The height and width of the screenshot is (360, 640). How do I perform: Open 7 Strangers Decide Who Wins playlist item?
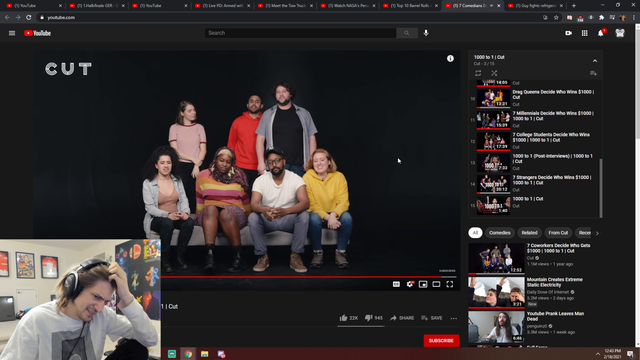click(535, 183)
